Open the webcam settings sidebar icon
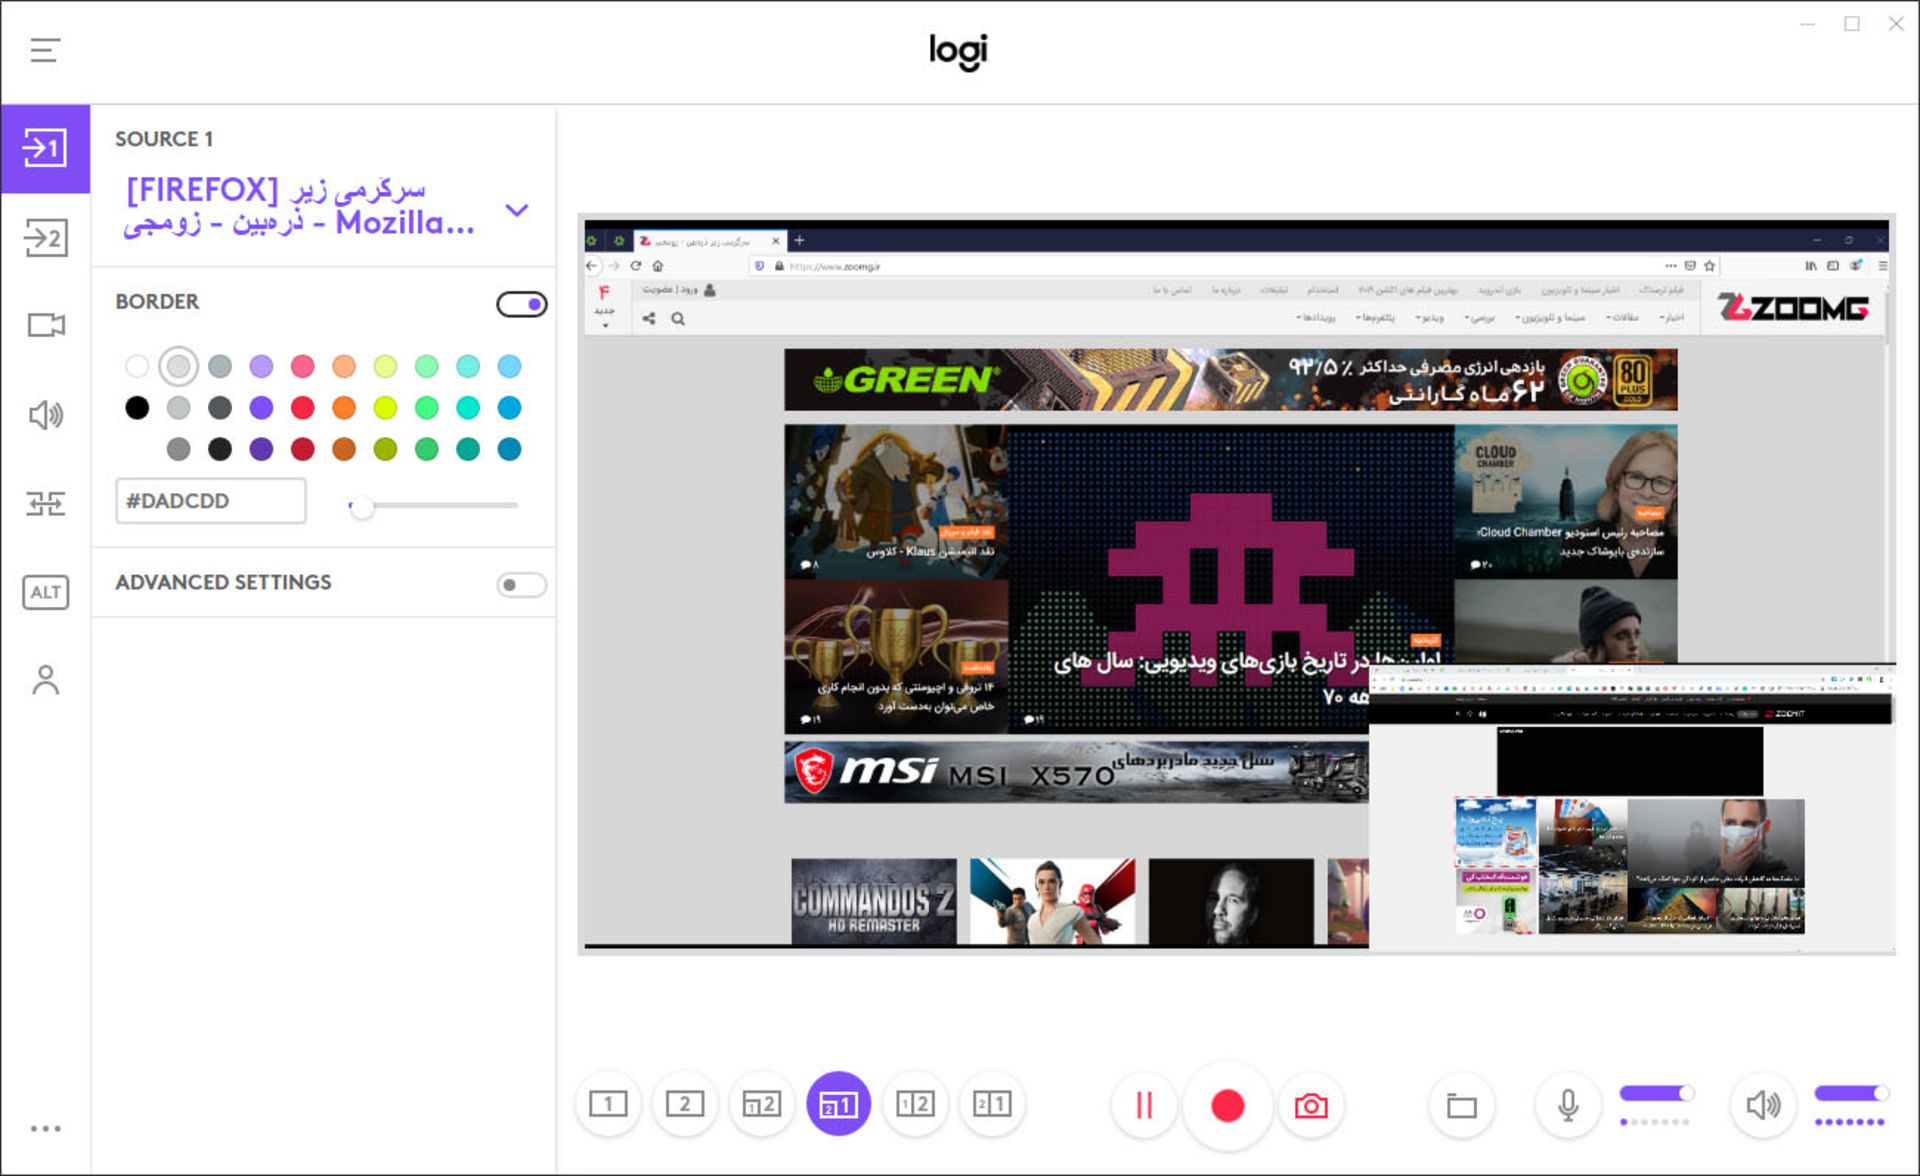This screenshot has height=1176, width=1920. (x=45, y=325)
